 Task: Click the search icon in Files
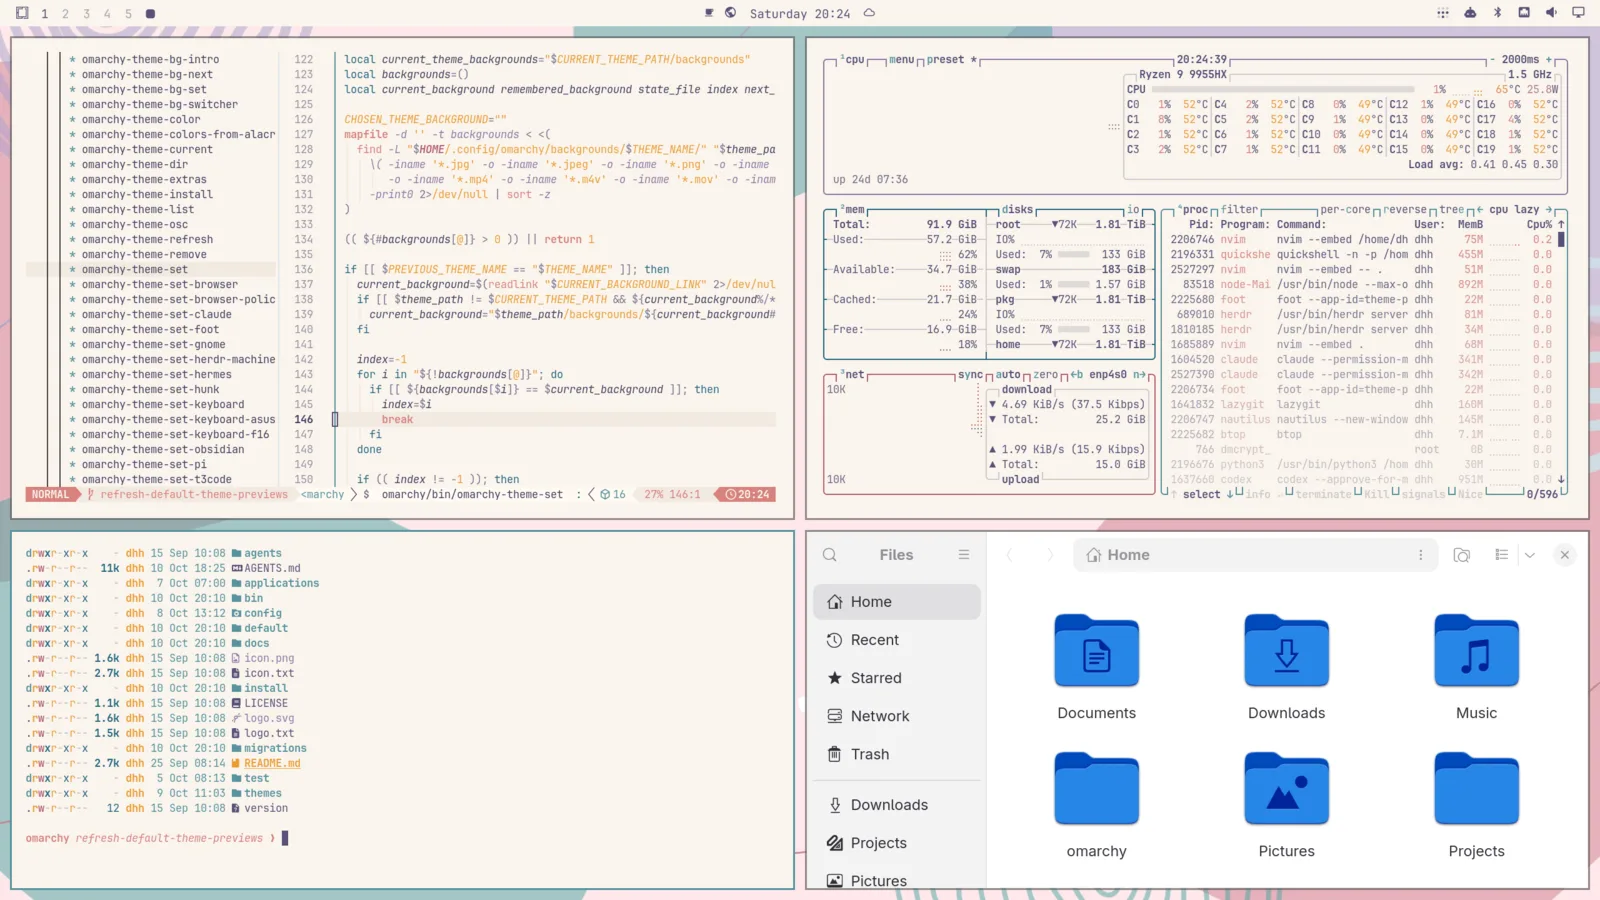coord(830,555)
